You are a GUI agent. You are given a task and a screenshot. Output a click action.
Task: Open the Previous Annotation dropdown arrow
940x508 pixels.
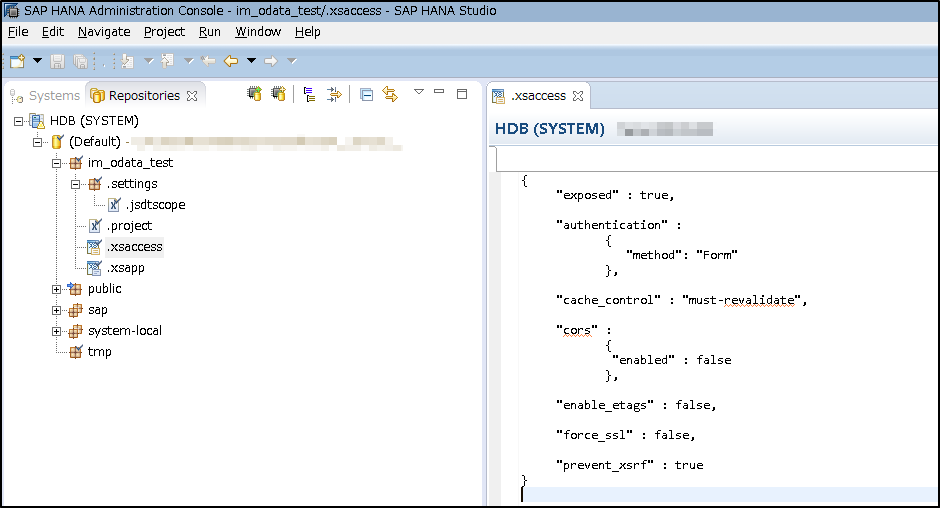[188, 61]
